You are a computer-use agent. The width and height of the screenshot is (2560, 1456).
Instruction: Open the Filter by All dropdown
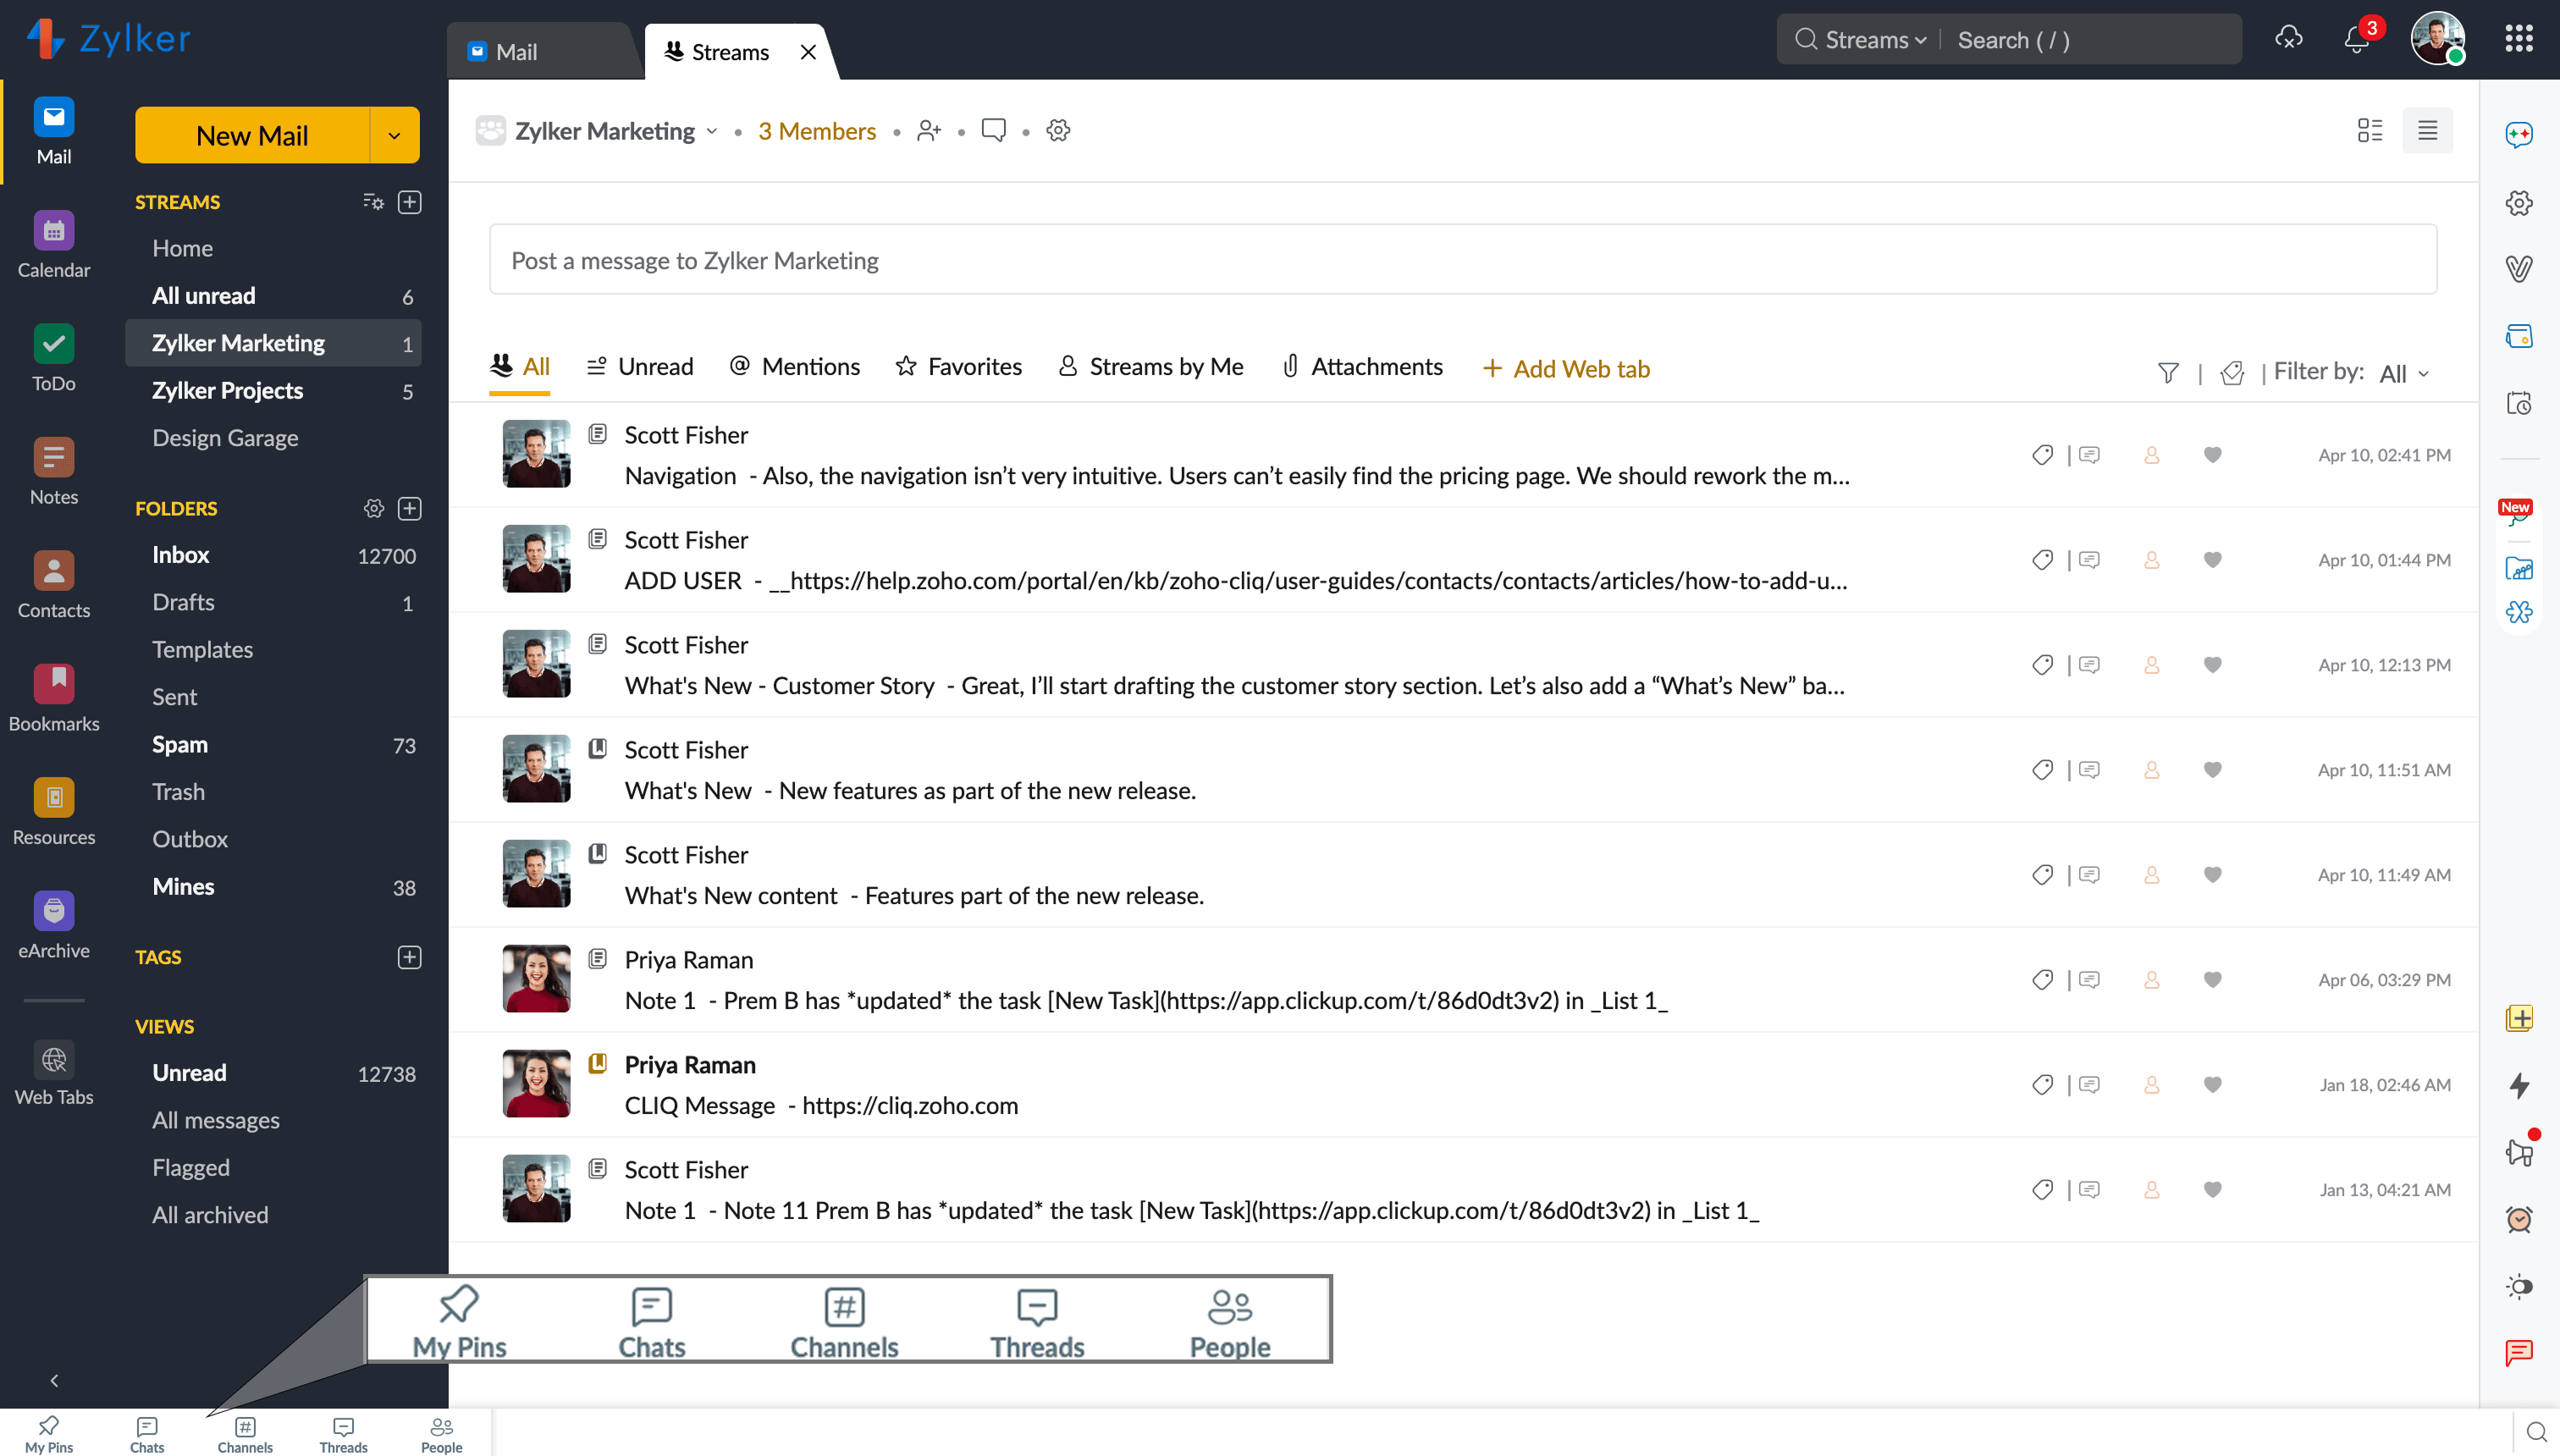(2404, 373)
